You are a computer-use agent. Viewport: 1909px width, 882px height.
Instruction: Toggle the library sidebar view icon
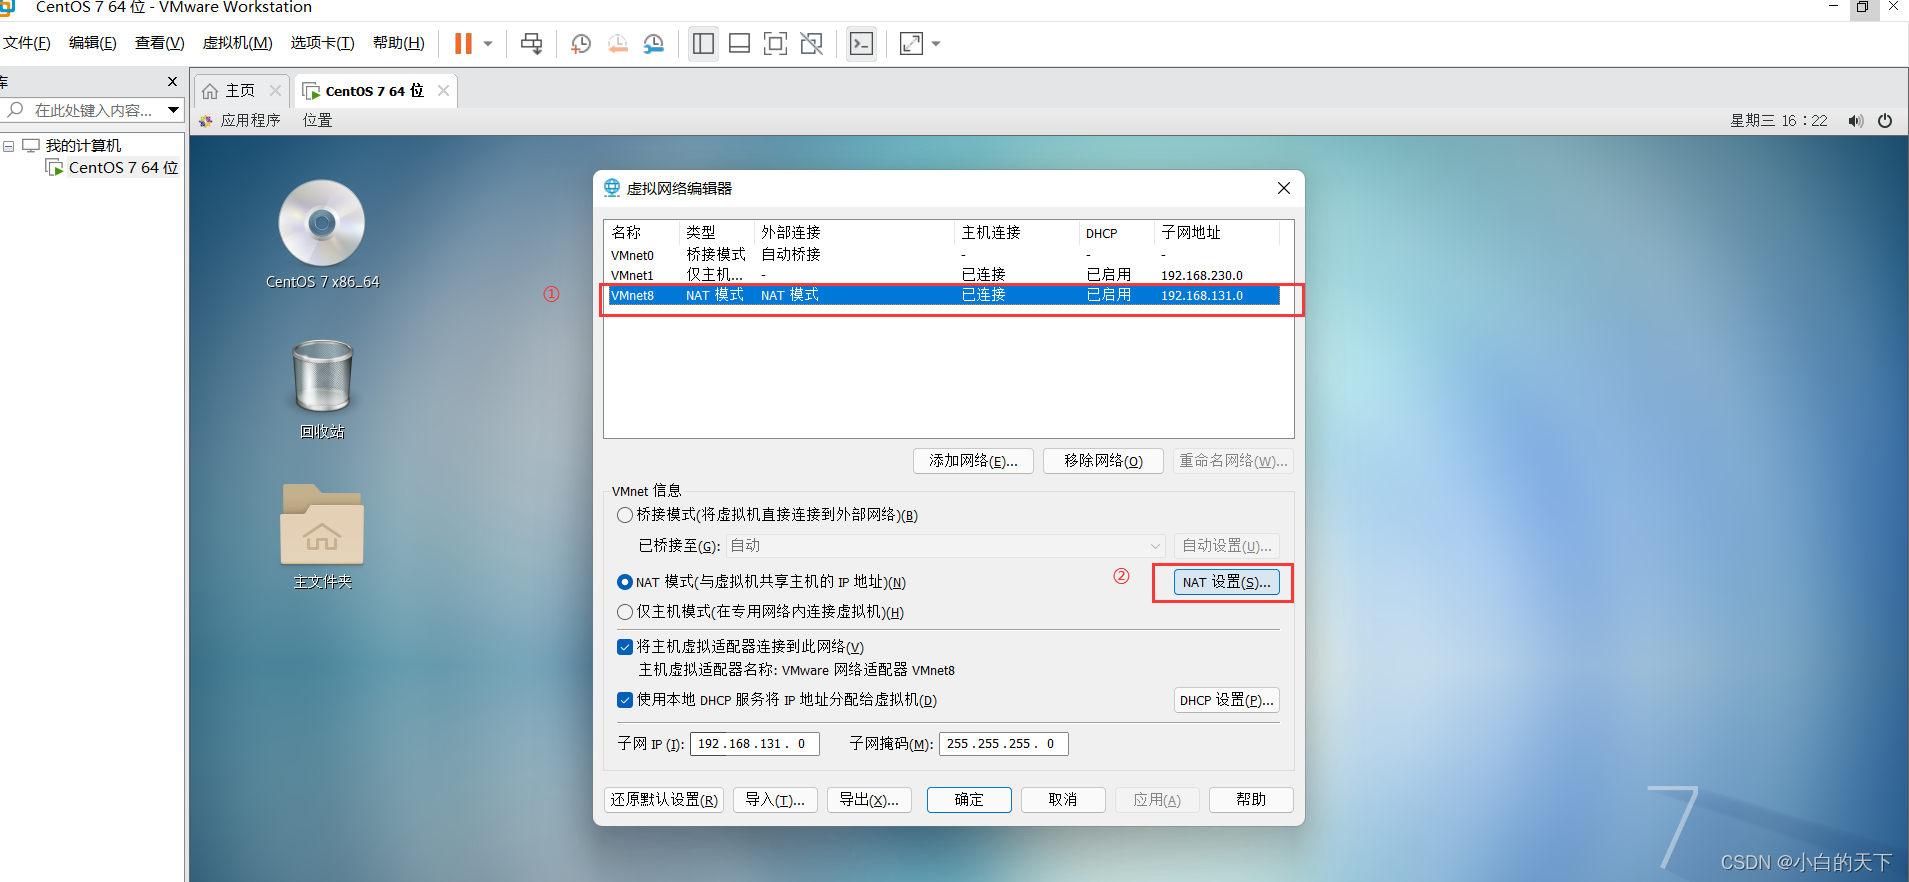[x=703, y=44]
